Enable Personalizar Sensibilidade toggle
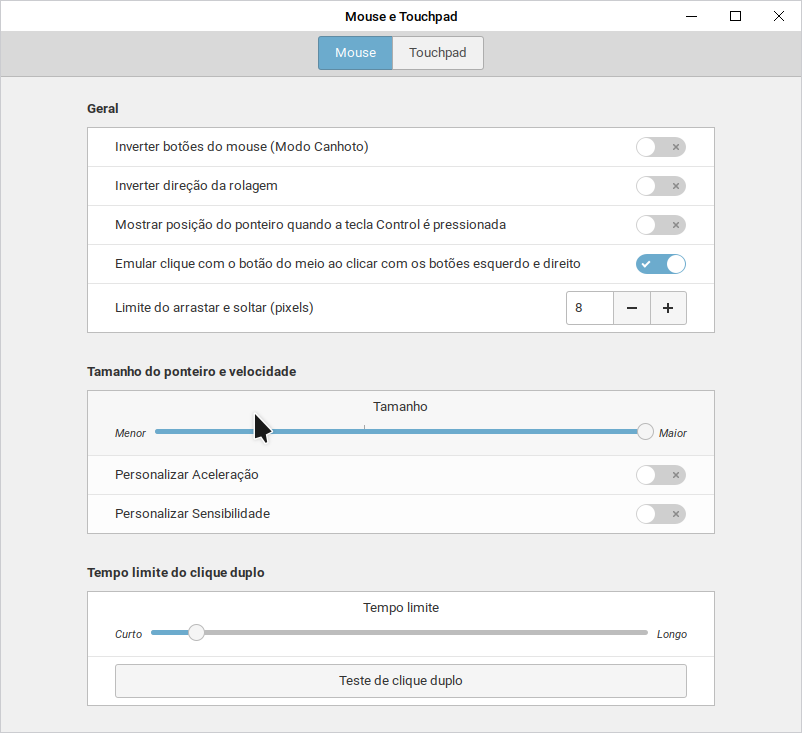Screen dimensions: 802x733 tap(661, 514)
